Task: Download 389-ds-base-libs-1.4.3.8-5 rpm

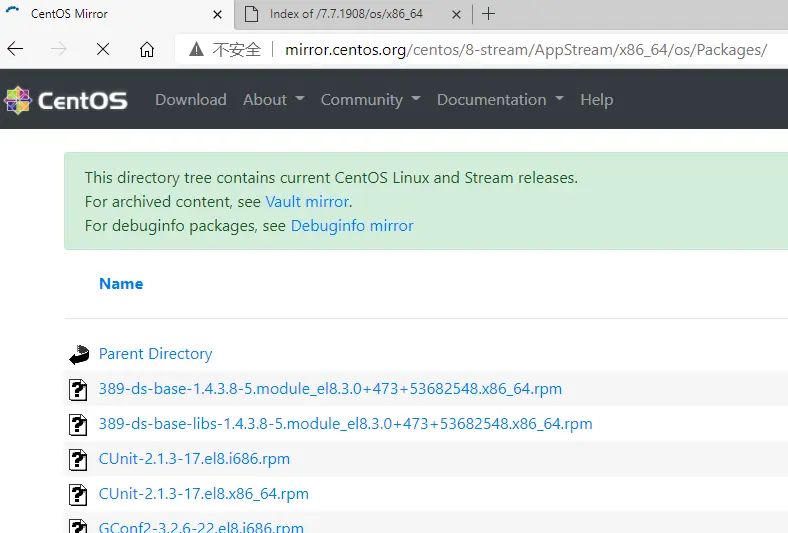Action: (x=345, y=424)
